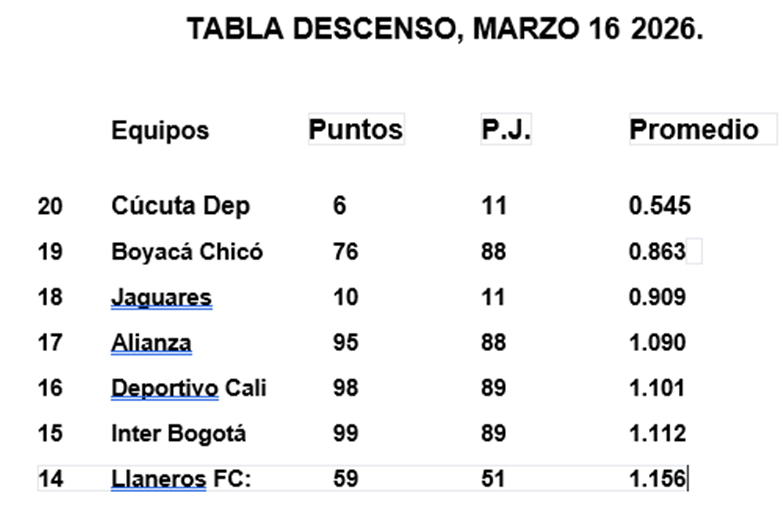This screenshot has width=783, height=527.
Task: Click the TABLA DESCENSO title text
Action: (x=444, y=30)
